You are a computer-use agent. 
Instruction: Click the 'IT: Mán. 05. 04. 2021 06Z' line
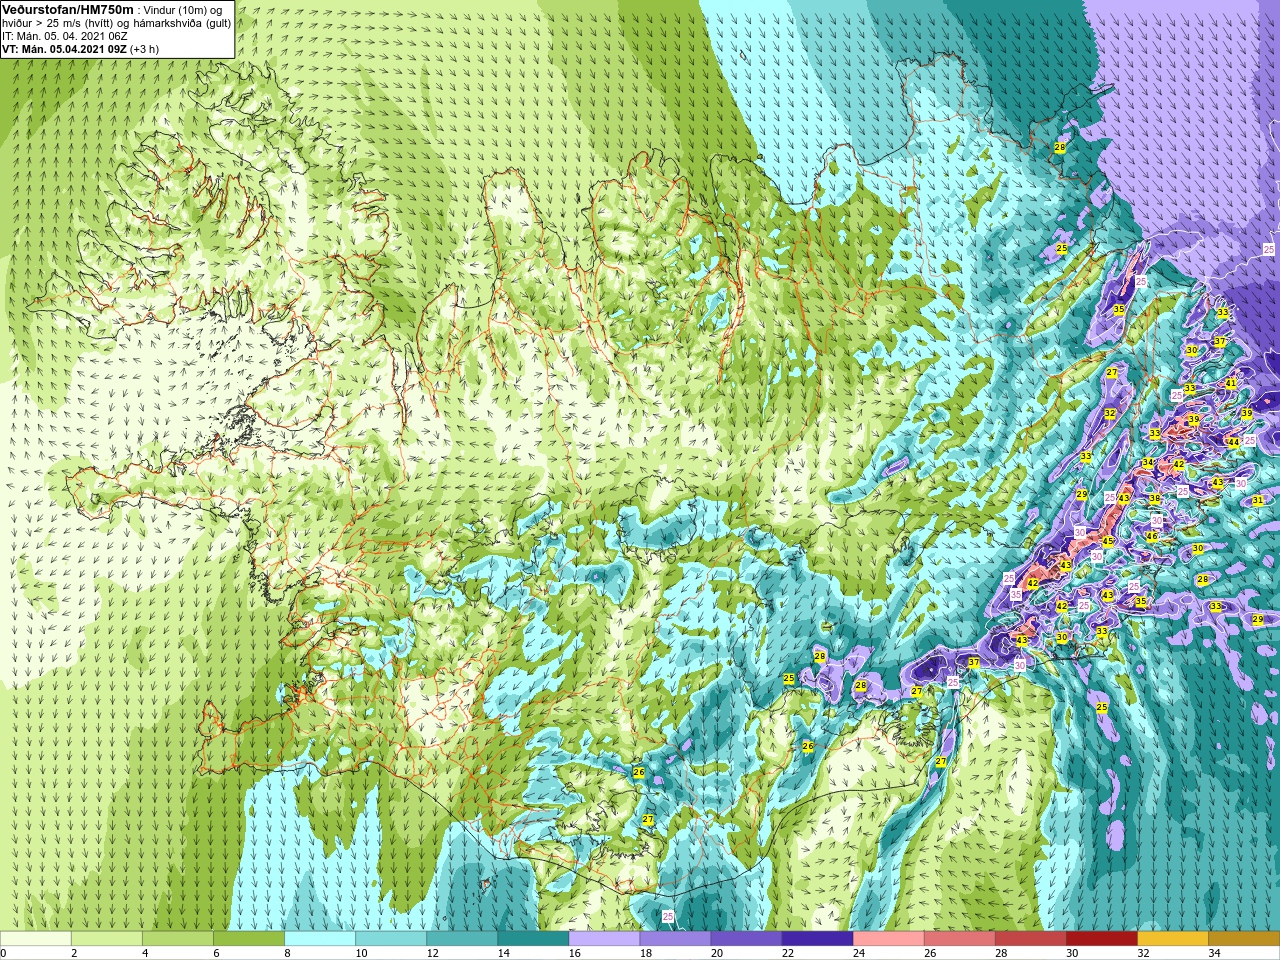click(65, 36)
